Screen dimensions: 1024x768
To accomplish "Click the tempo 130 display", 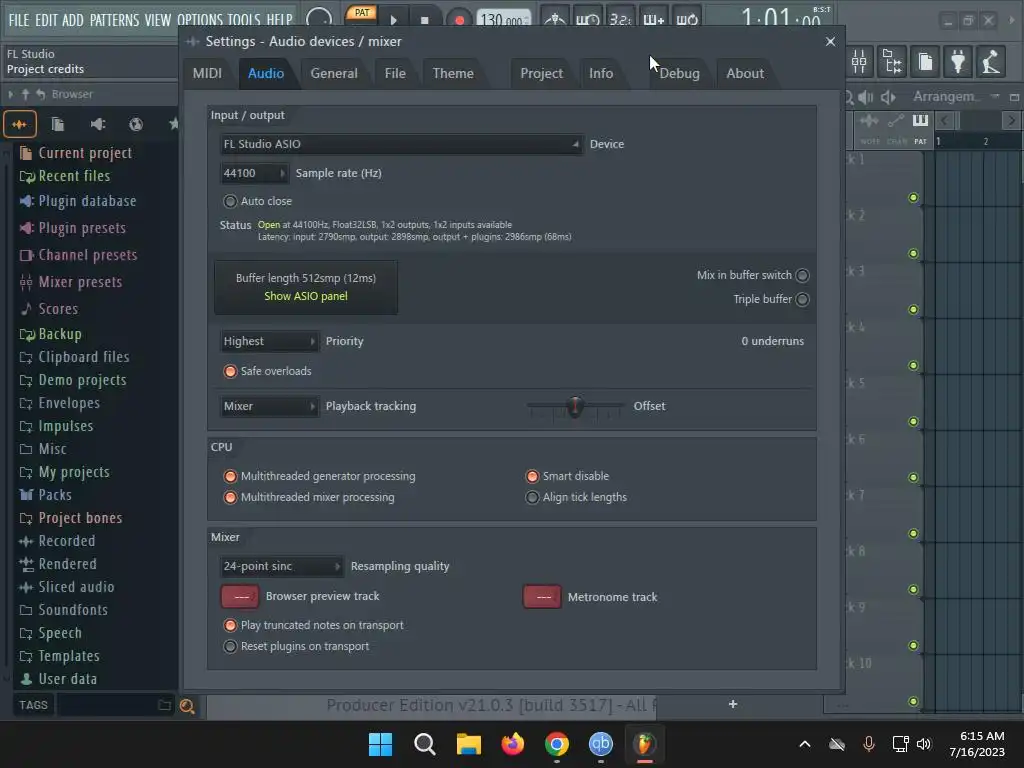I will pos(502,20).
